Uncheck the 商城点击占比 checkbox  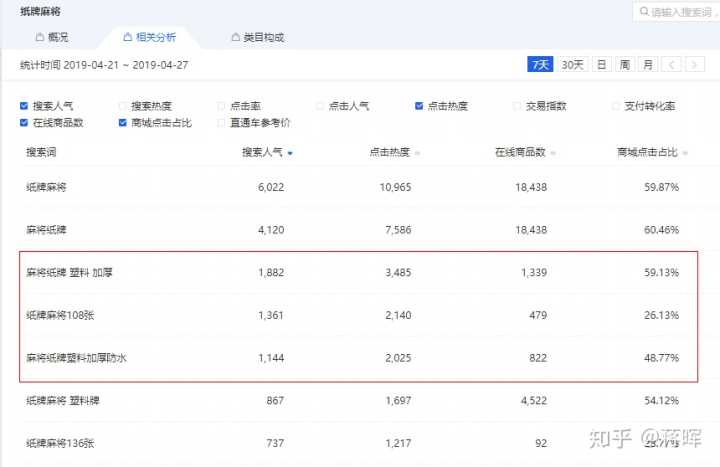click(123, 123)
